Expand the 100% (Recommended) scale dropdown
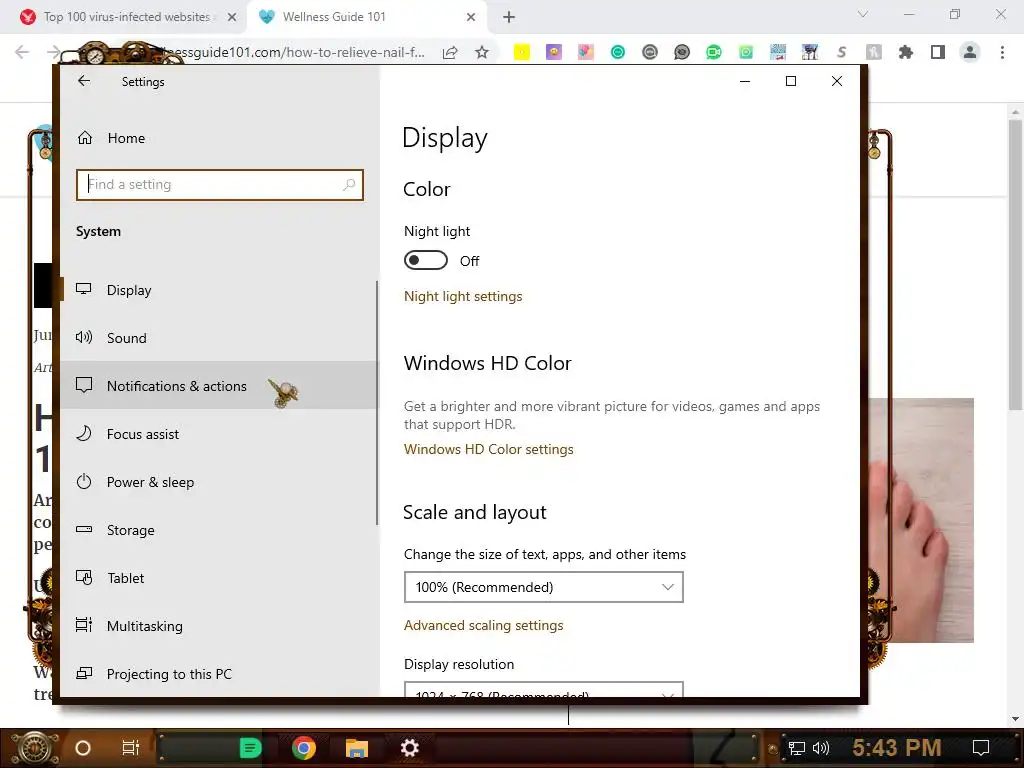The width and height of the screenshot is (1024, 768). pyautogui.click(x=543, y=587)
